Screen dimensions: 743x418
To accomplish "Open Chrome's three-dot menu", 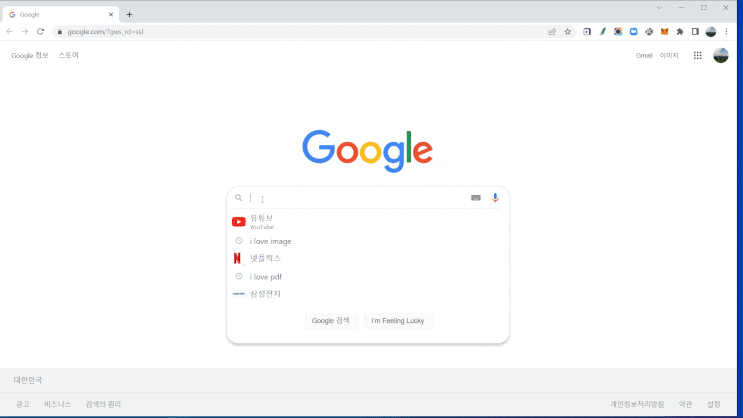I will 726,32.
